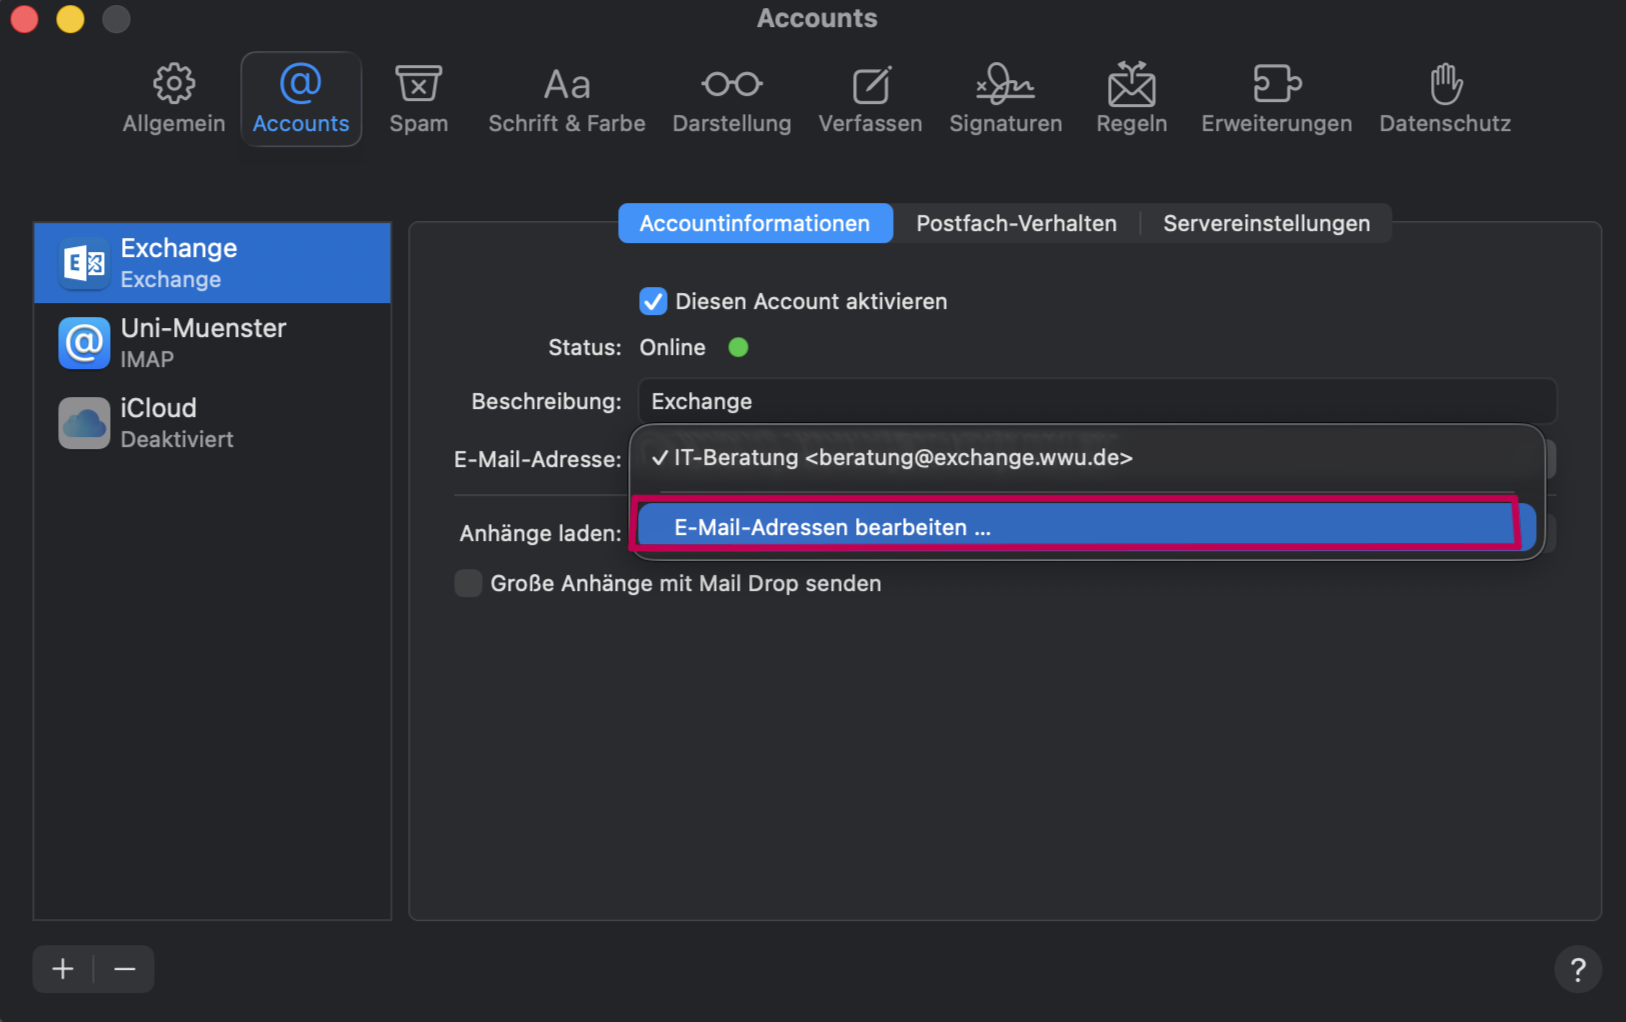Open the Darstellung glasses icon pane
The image size is (1626, 1022).
tap(731, 99)
